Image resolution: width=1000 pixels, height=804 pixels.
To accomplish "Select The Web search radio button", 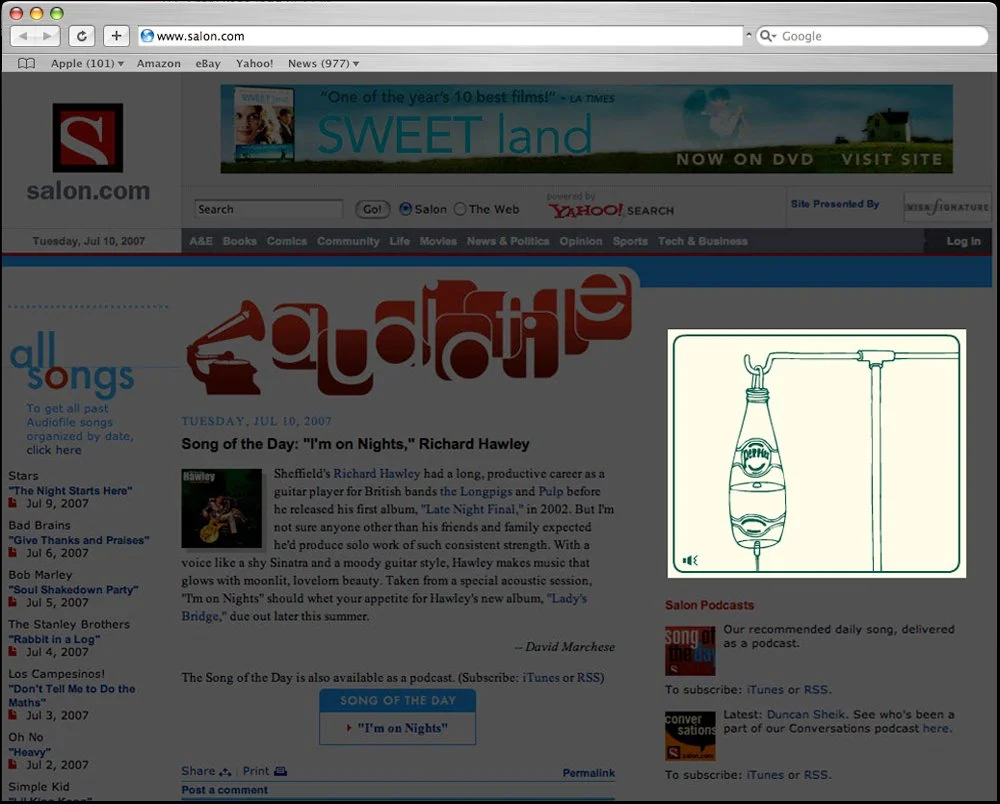I will [460, 209].
